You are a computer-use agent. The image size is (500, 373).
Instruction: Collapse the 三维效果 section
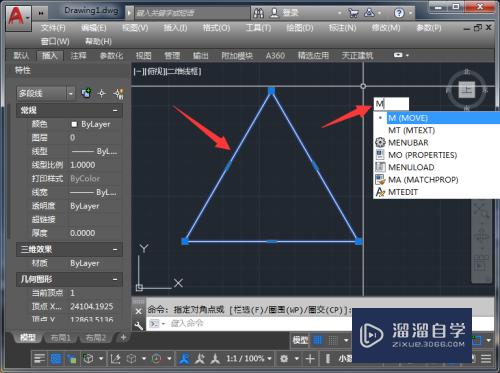pos(115,249)
